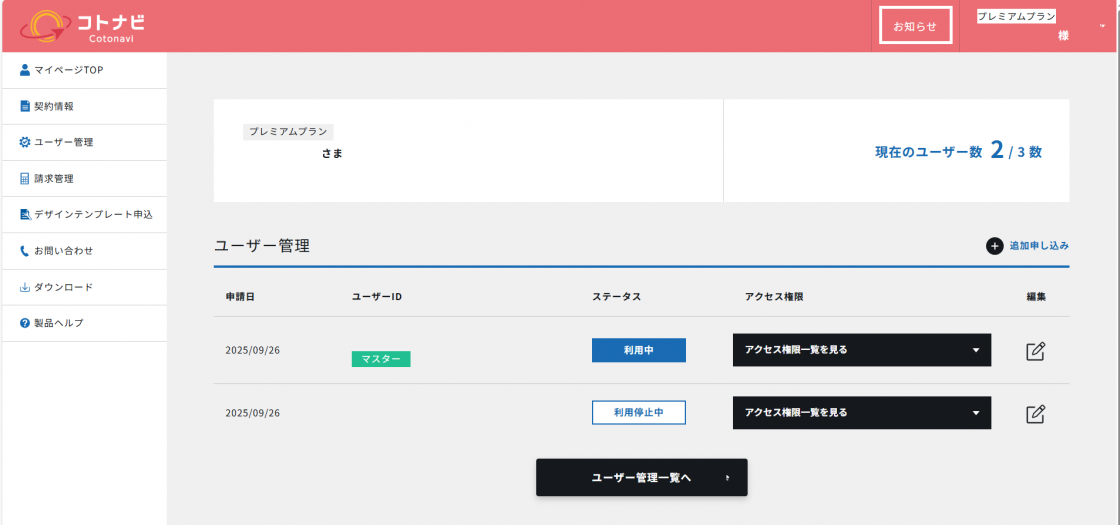Click the 追加申し込み link text
This screenshot has width=1120, height=525.
click(x=1039, y=246)
